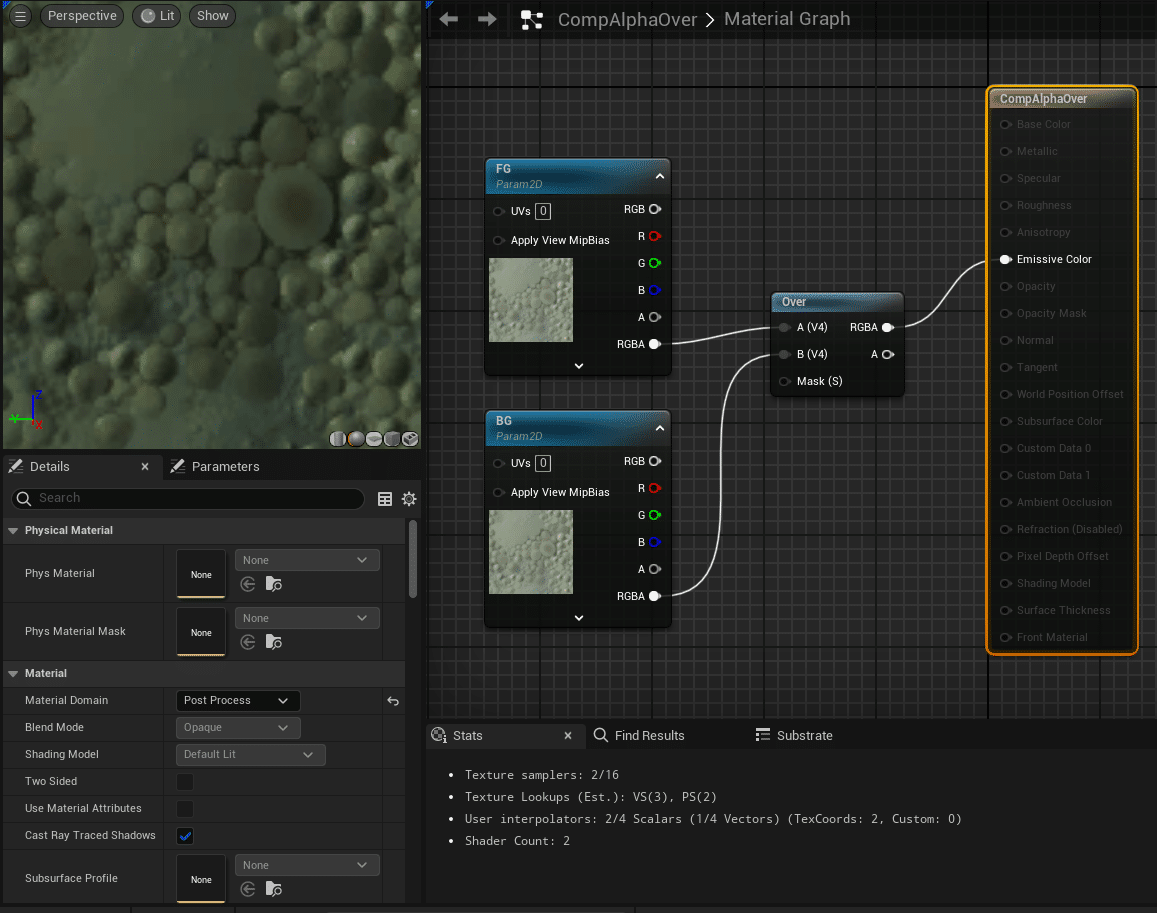Open the Material Domain dropdown
The image size is (1157, 913).
[x=237, y=701]
